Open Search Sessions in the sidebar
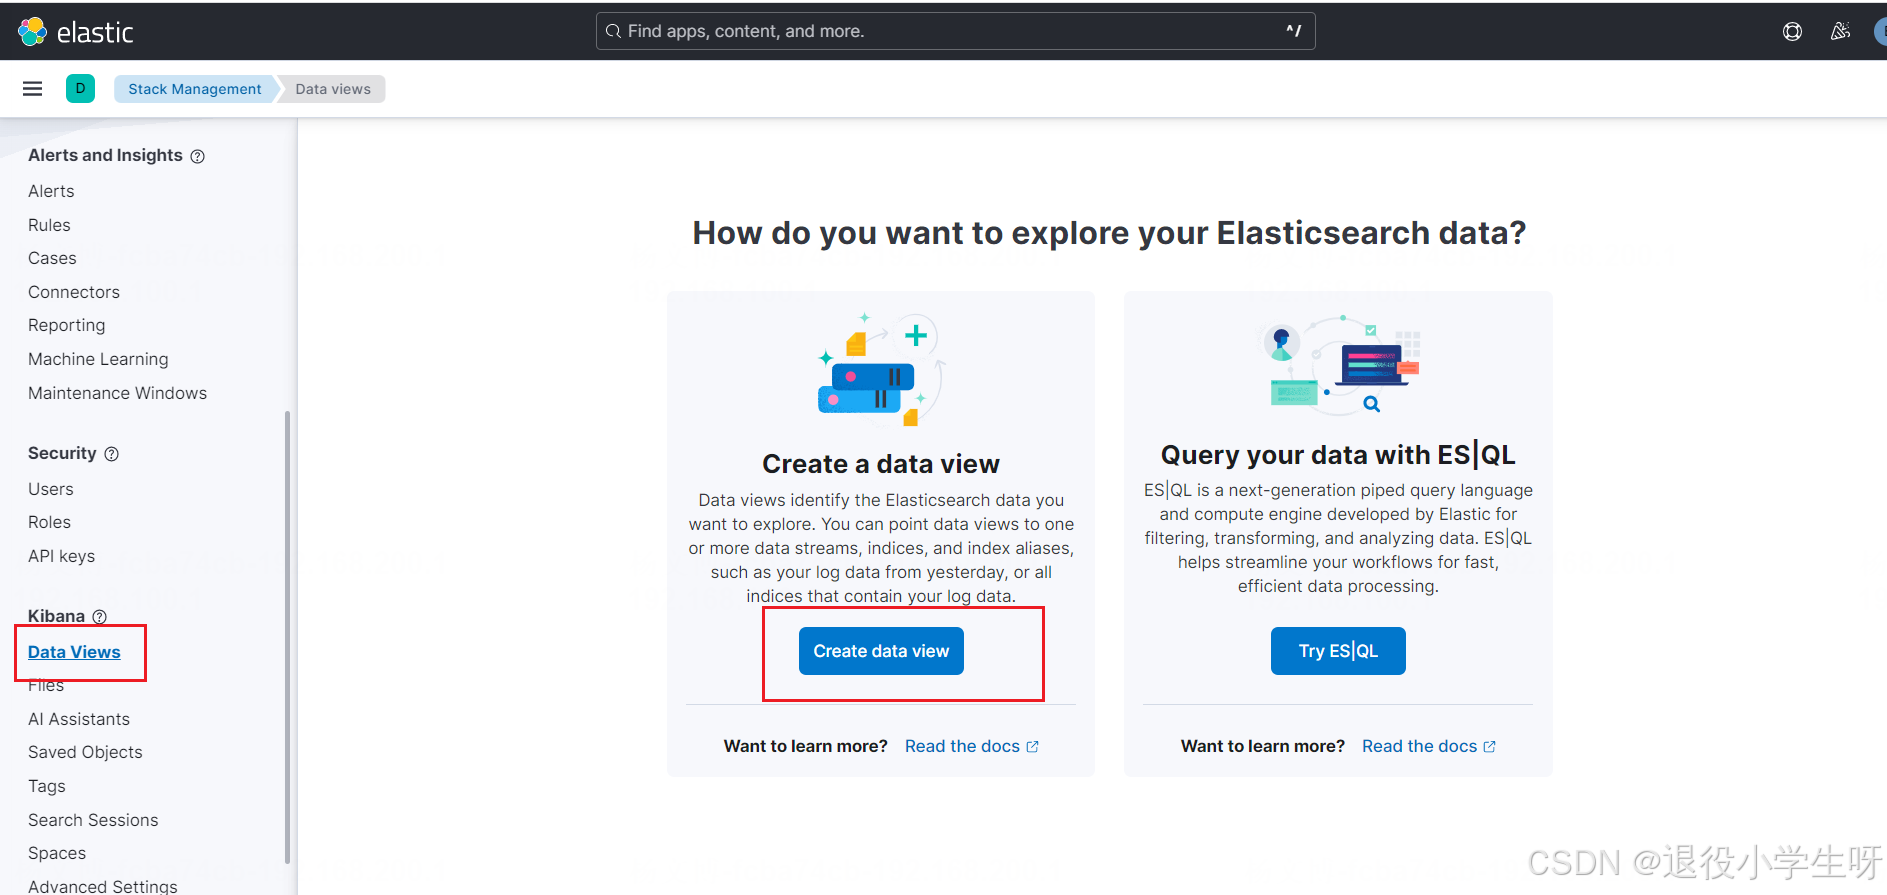Screen dimensions: 1887x895 93,820
